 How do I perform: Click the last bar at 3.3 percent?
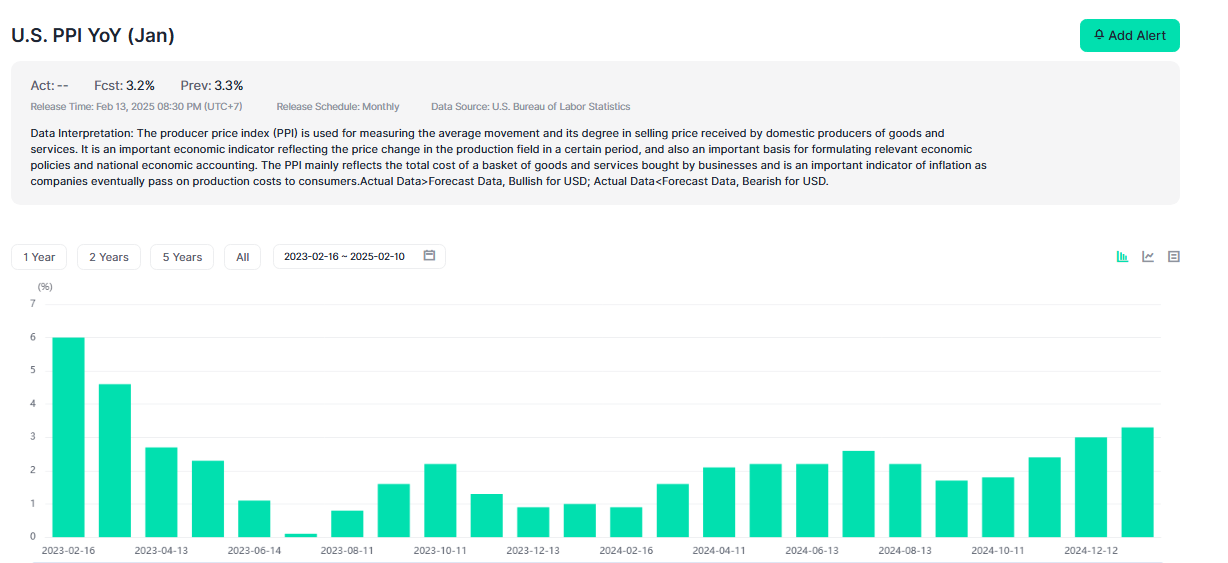(1137, 482)
